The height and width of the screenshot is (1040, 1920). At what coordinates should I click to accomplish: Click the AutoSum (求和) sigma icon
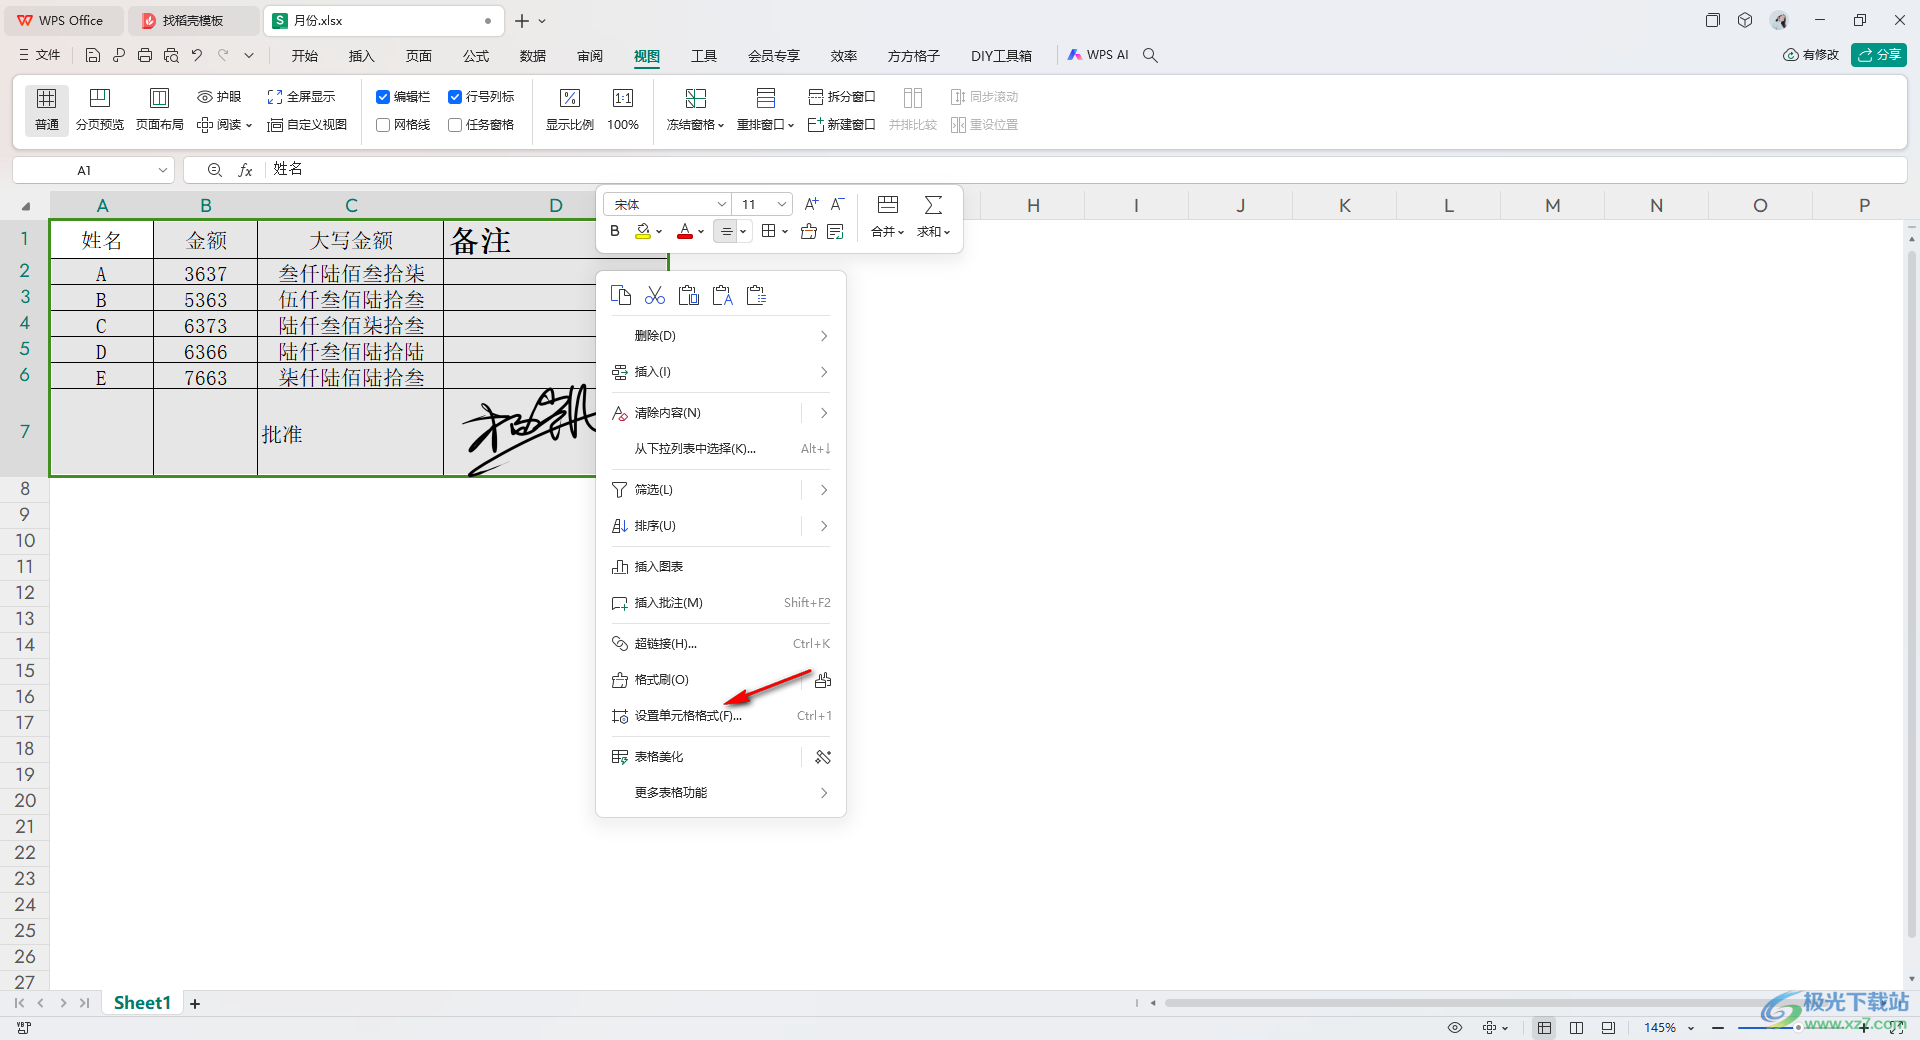(933, 205)
